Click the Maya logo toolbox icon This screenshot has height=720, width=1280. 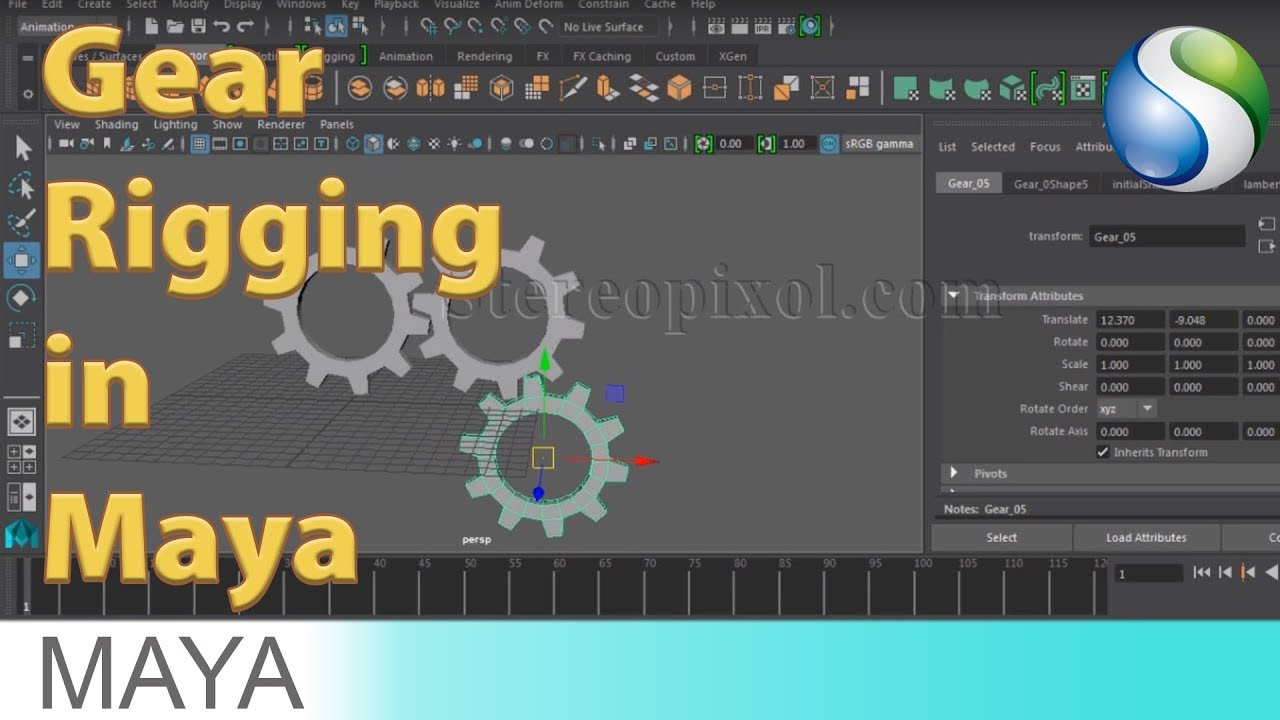pos(22,534)
